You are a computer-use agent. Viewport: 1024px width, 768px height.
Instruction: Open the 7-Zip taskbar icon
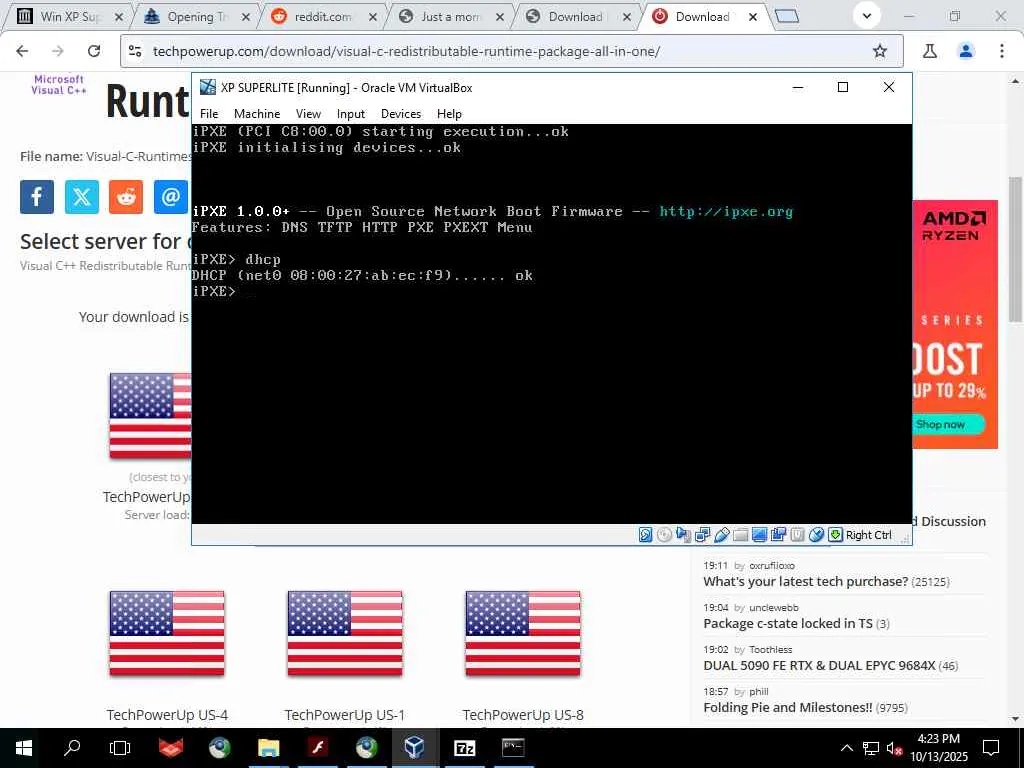pos(464,748)
